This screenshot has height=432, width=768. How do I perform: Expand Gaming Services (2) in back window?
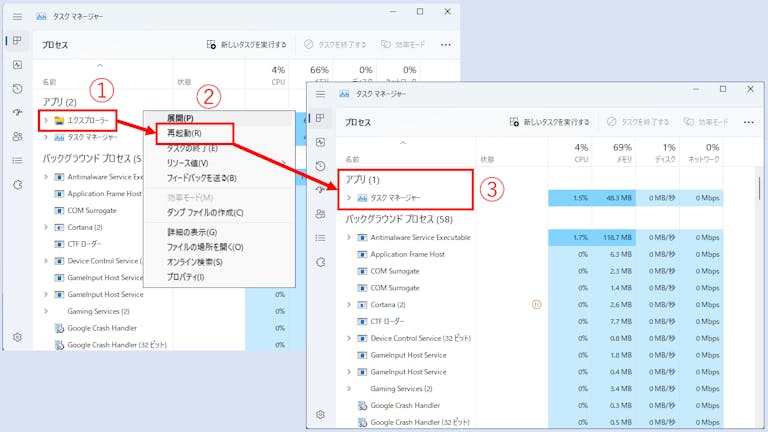(46, 312)
